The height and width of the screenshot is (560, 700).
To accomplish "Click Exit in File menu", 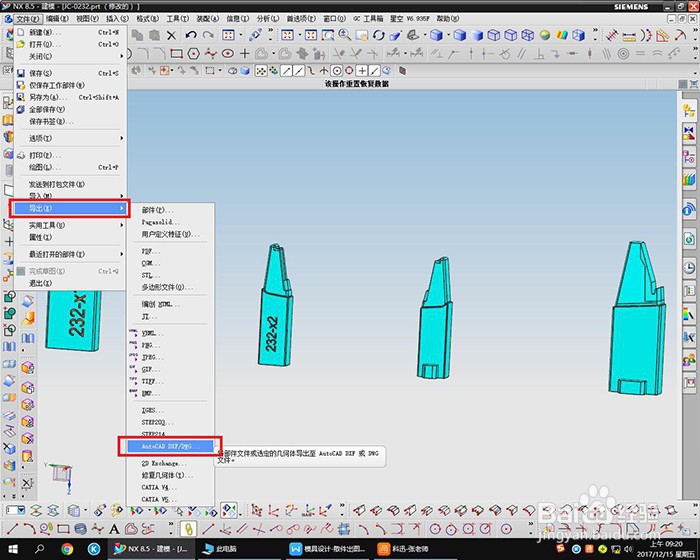I will [70, 283].
